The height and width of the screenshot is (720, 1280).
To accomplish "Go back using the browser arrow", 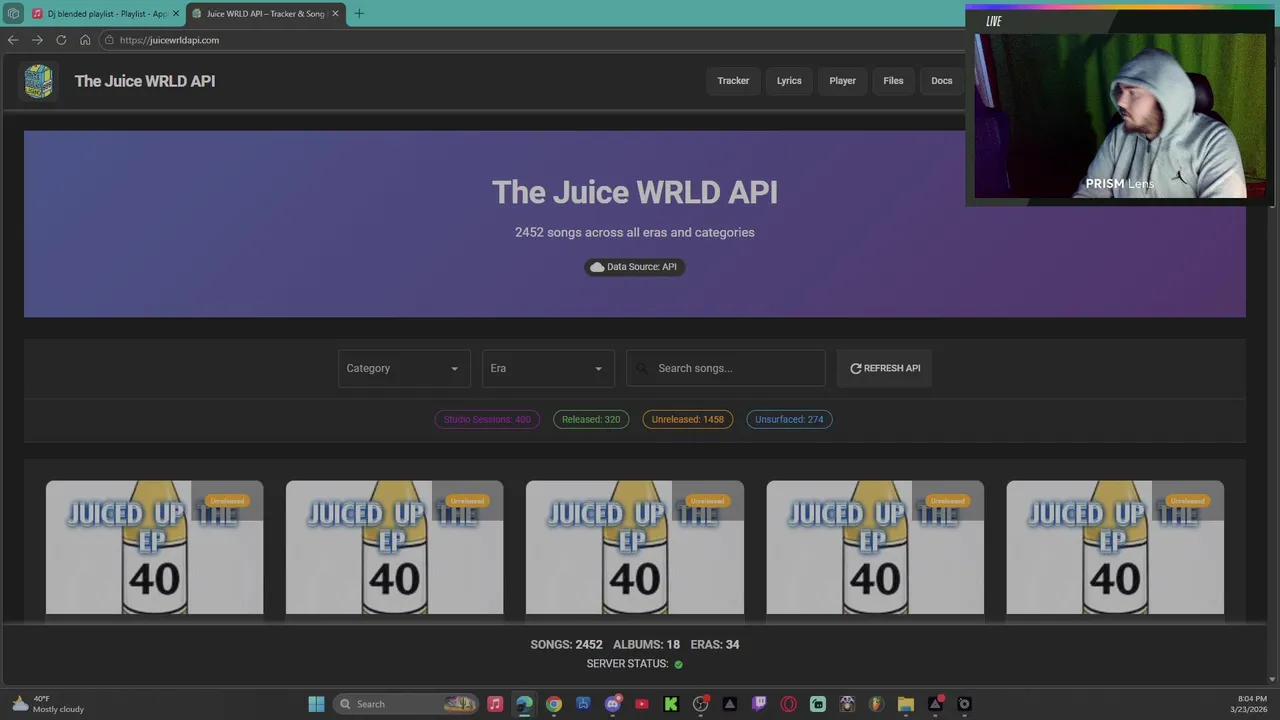I will click(12, 40).
